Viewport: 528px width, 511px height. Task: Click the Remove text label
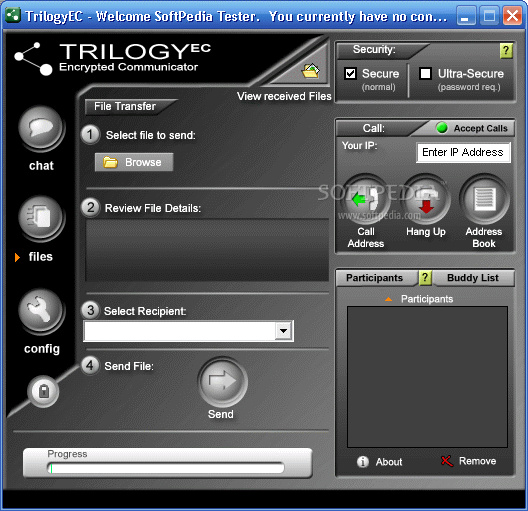(x=477, y=461)
